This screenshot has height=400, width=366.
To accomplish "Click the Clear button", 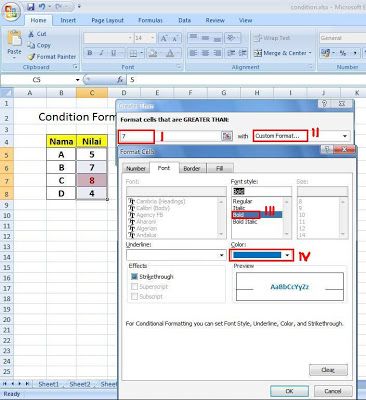I will click(x=328, y=370).
